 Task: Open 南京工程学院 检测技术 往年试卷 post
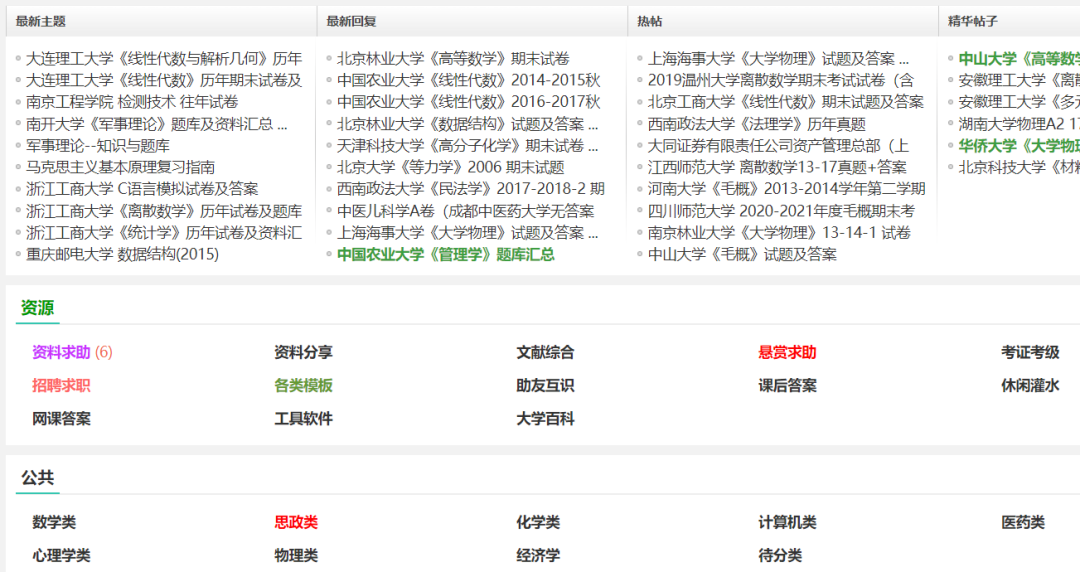point(132,102)
